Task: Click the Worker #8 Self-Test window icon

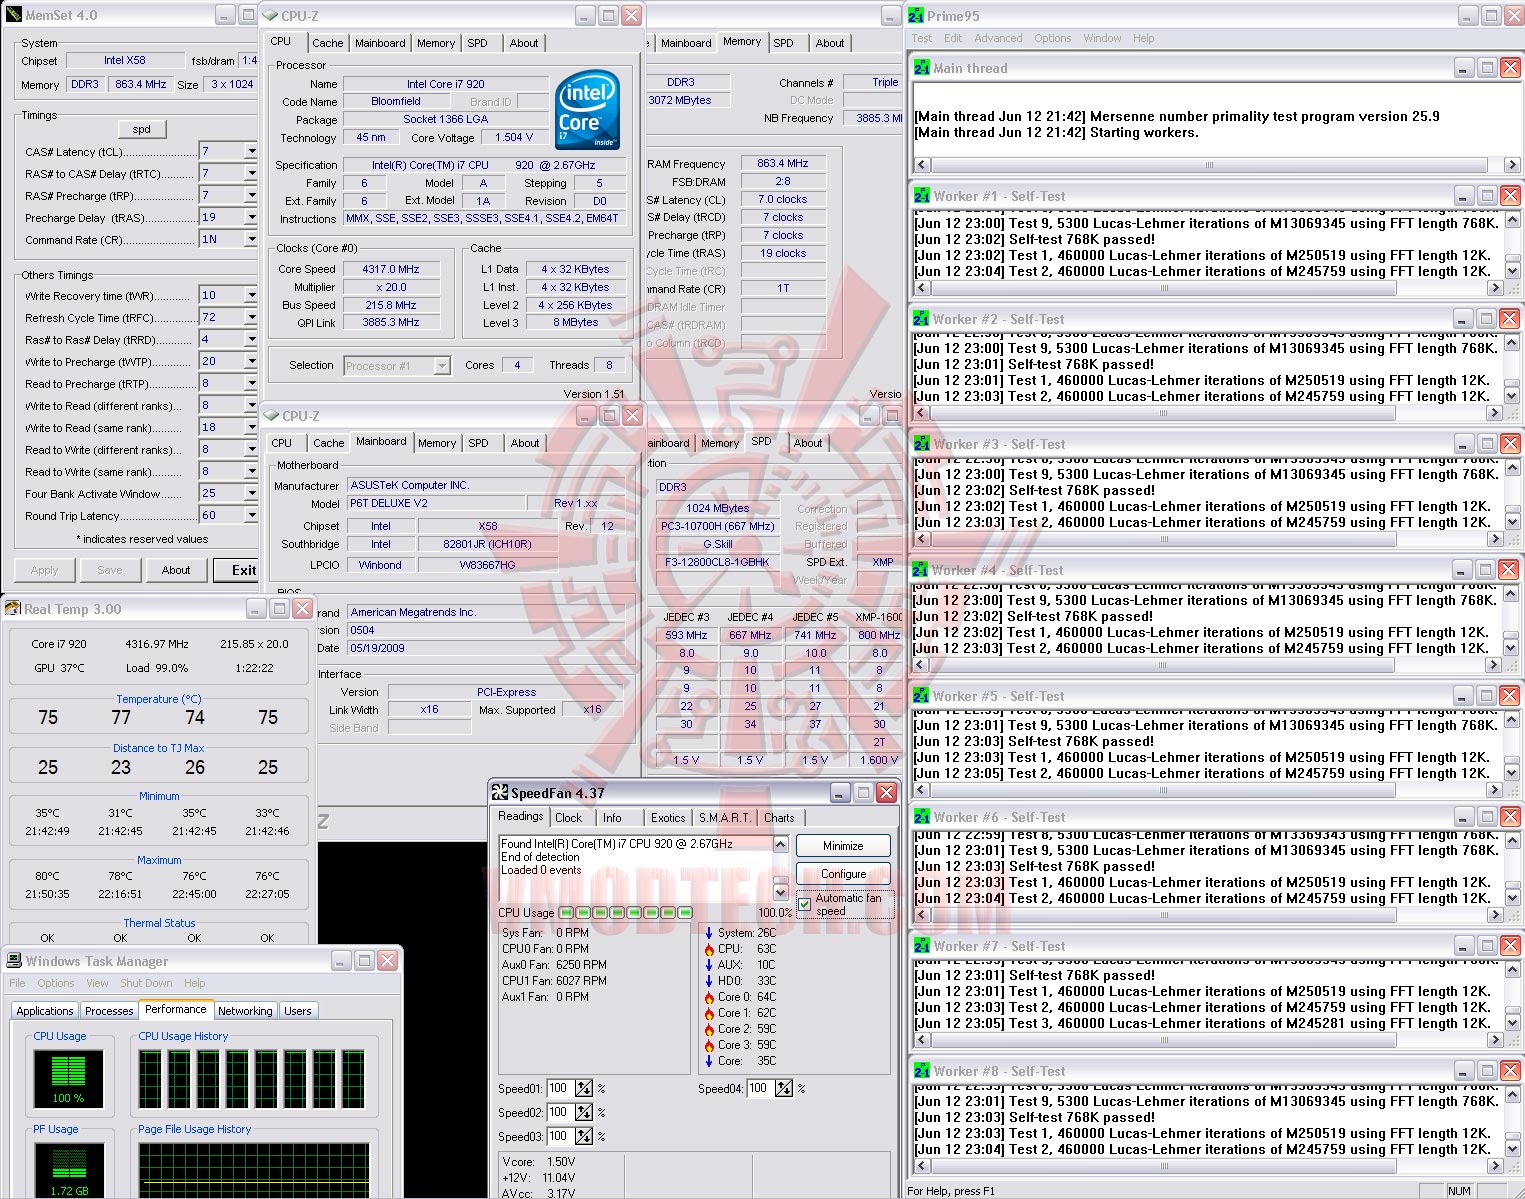Action: tap(922, 1071)
